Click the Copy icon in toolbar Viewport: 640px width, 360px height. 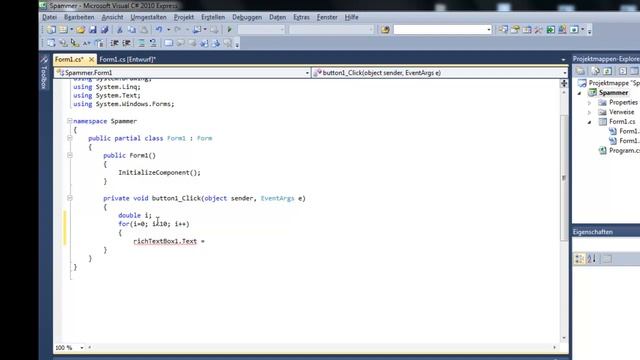pyautogui.click(x=132, y=30)
